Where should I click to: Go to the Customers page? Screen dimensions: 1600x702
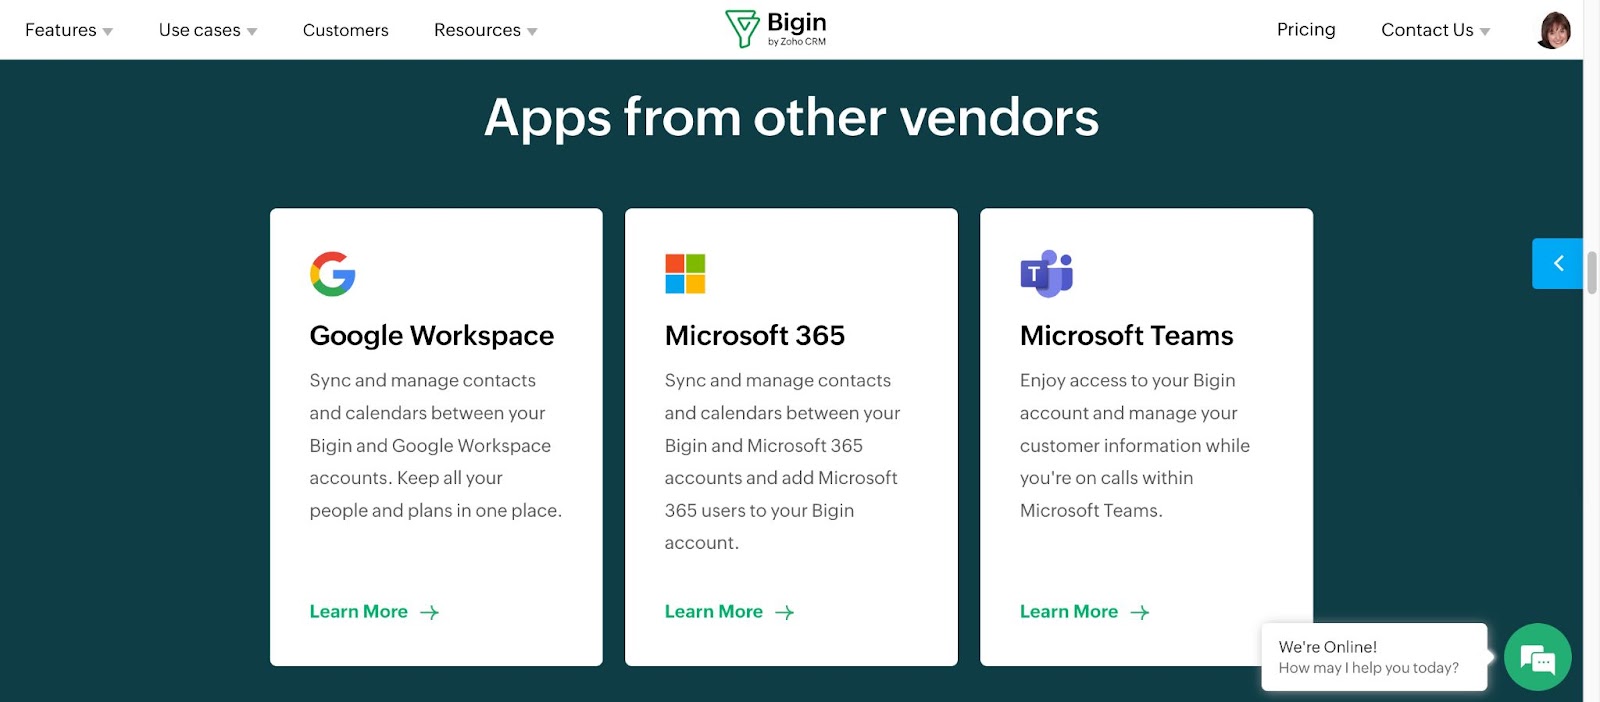coord(346,30)
